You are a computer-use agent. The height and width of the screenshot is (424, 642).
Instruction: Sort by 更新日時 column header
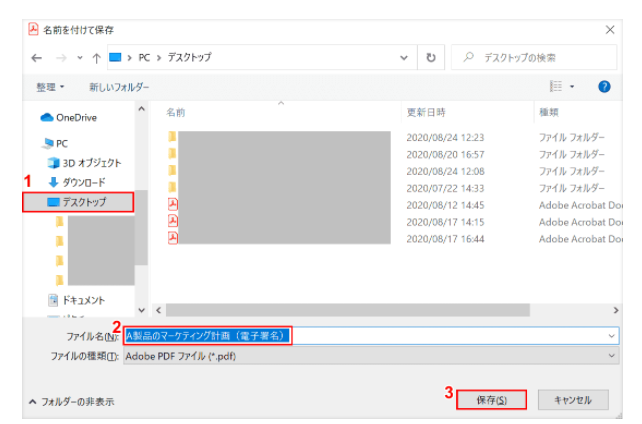(x=425, y=113)
